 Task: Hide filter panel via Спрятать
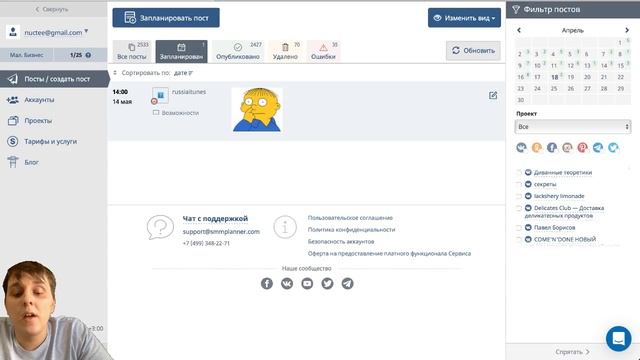coord(572,351)
